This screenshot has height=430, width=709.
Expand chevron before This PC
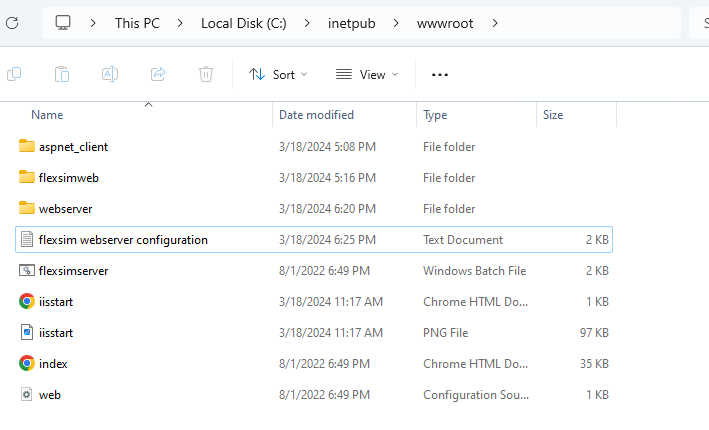click(x=93, y=23)
